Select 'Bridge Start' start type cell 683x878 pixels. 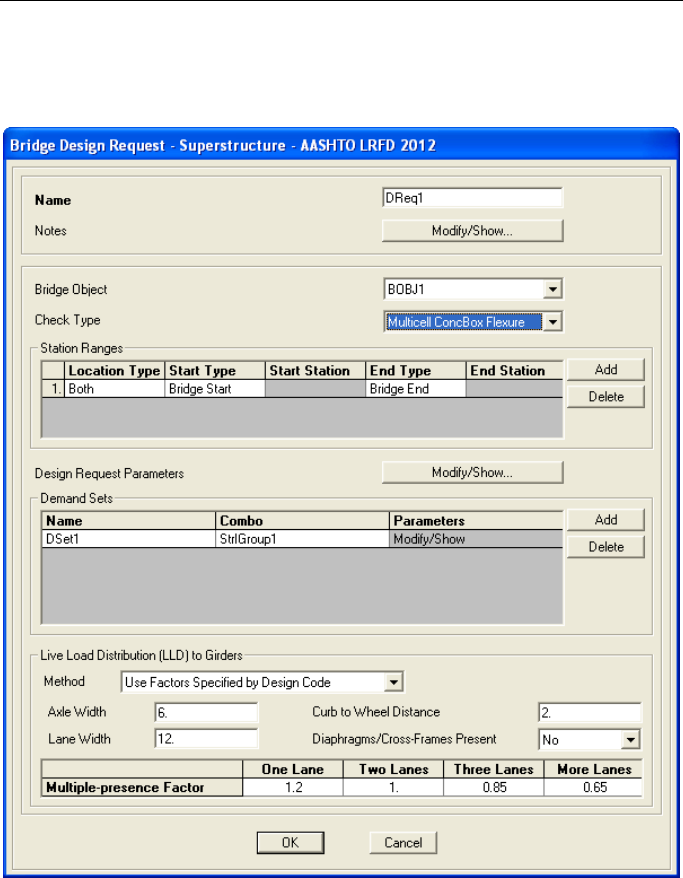coord(215,389)
